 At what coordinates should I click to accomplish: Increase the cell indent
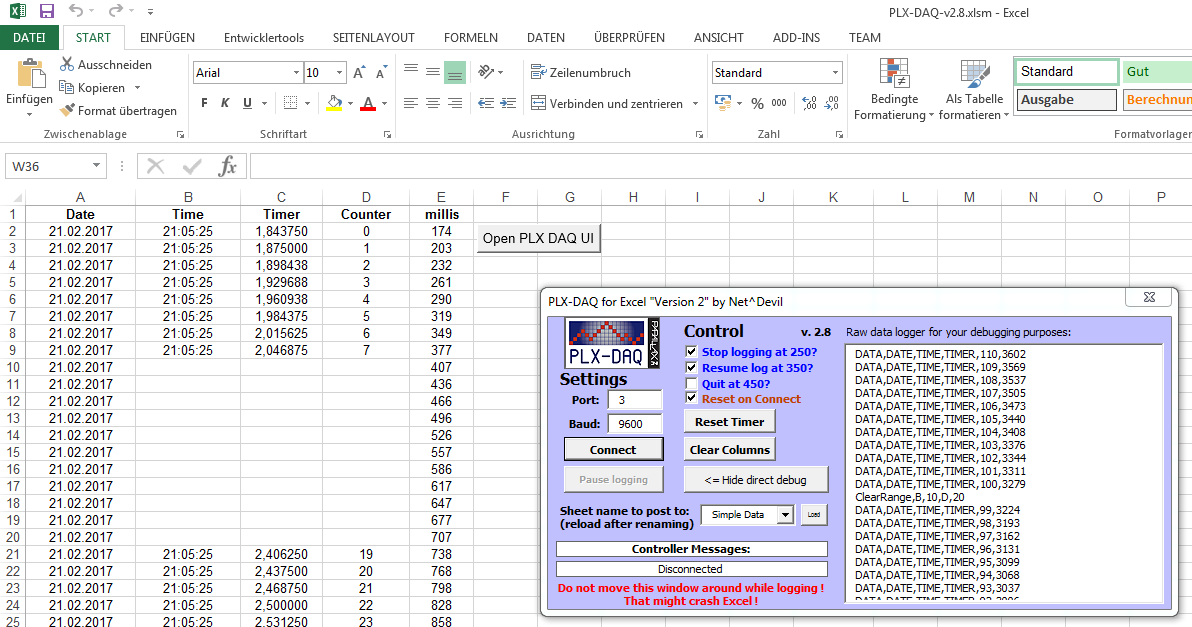[x=509, y=103]
